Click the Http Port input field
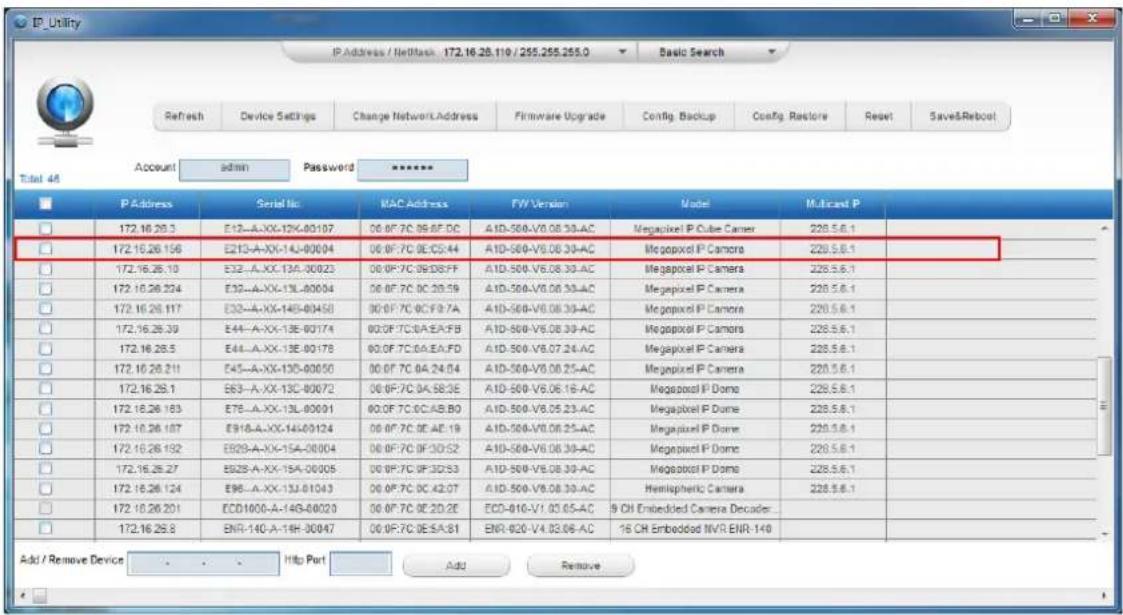 361,563
